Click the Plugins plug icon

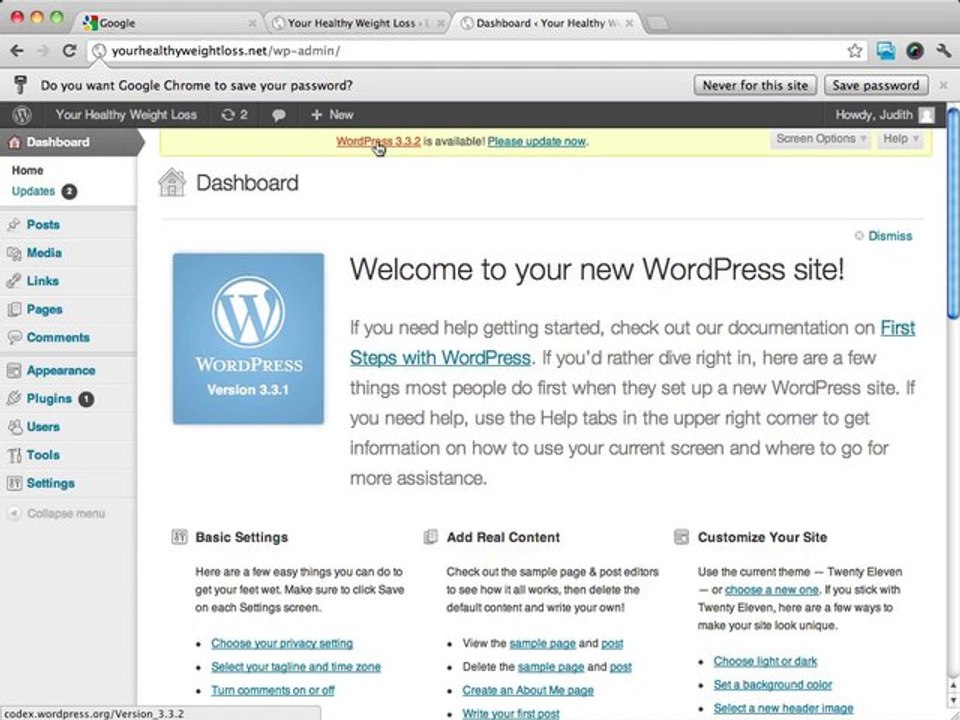pyautogui.click(x=14, y=399)
